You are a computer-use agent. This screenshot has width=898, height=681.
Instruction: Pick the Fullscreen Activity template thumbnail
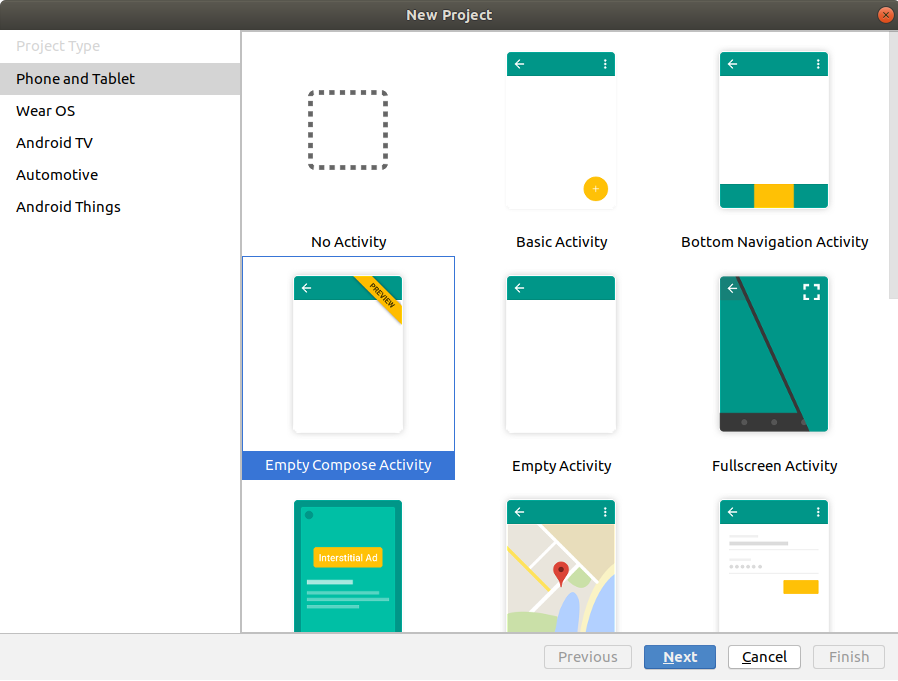click(x=774, y=354)
